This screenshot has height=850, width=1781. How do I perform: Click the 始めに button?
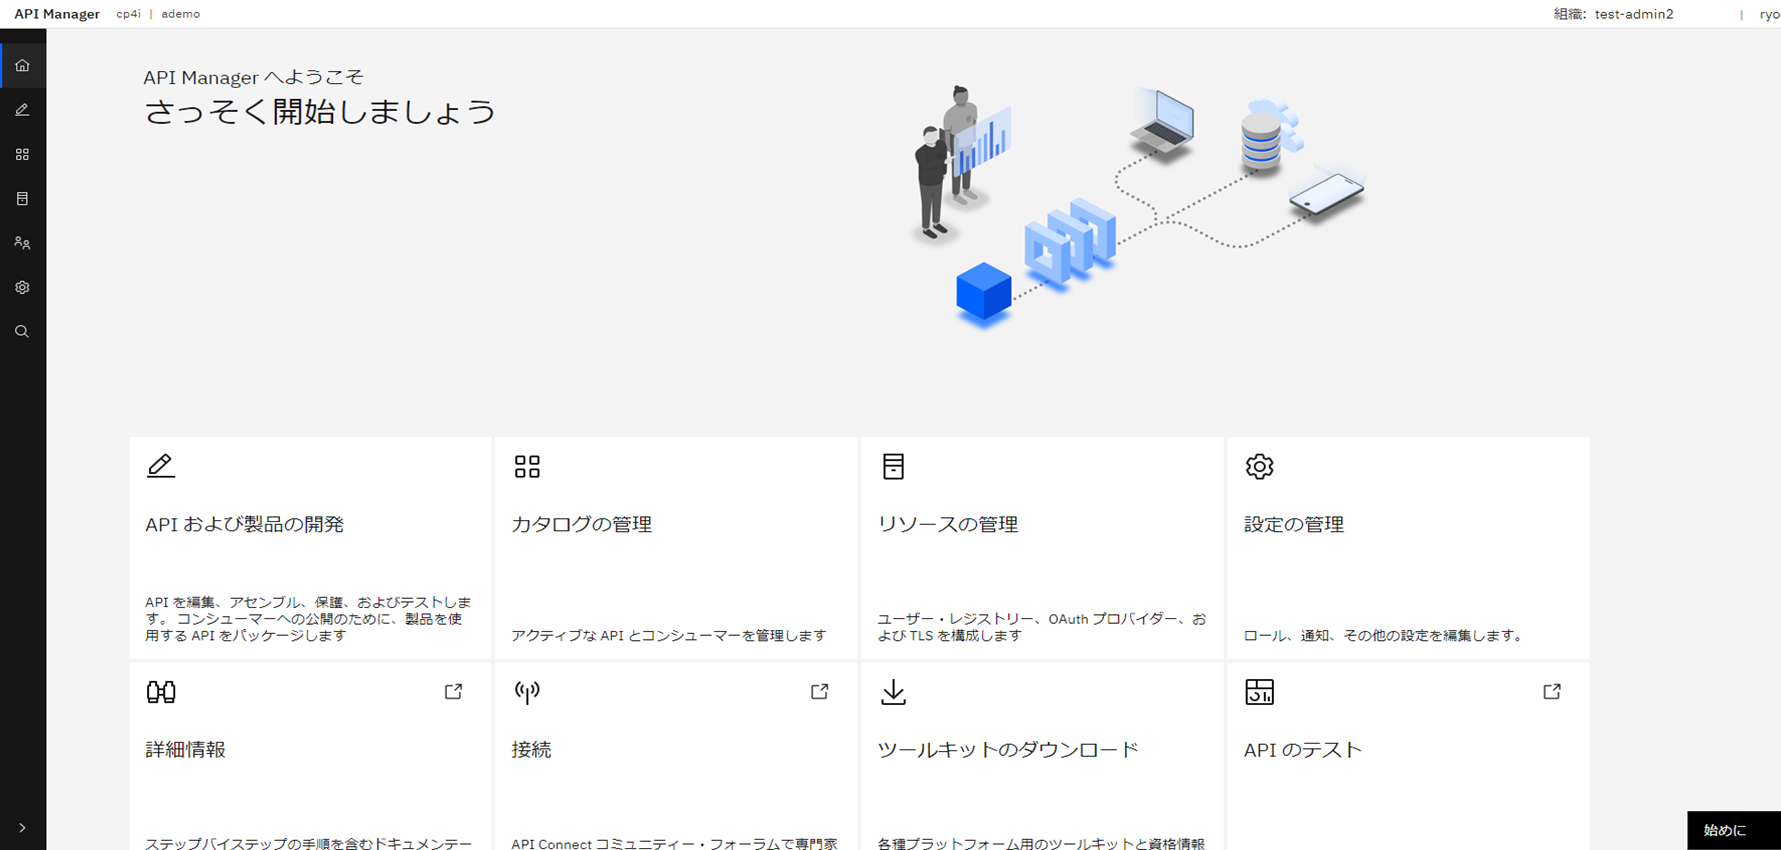coord(1734,830)
